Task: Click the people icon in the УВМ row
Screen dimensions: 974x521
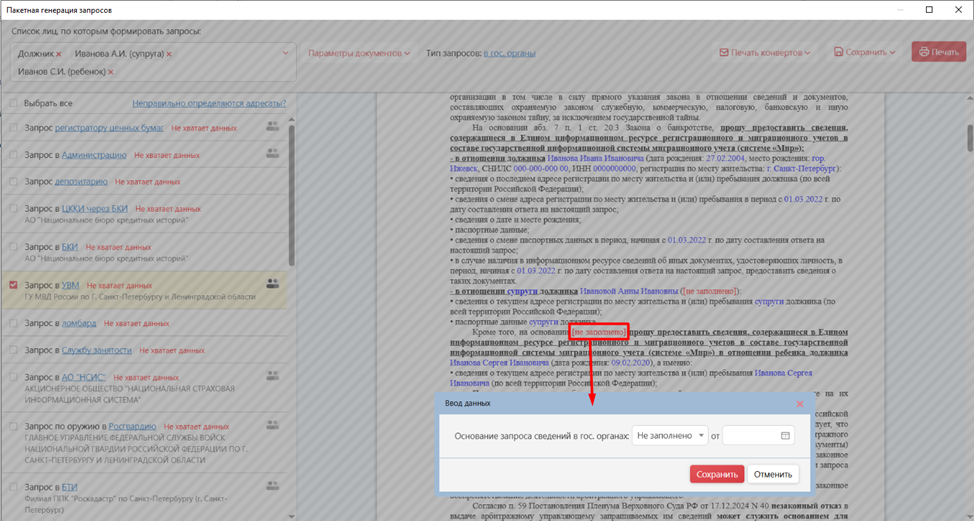Action: (272, 284)
